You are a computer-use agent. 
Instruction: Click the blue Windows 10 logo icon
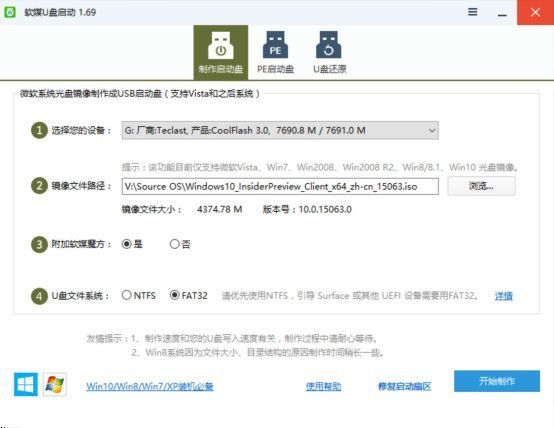(x=26, y=384)
